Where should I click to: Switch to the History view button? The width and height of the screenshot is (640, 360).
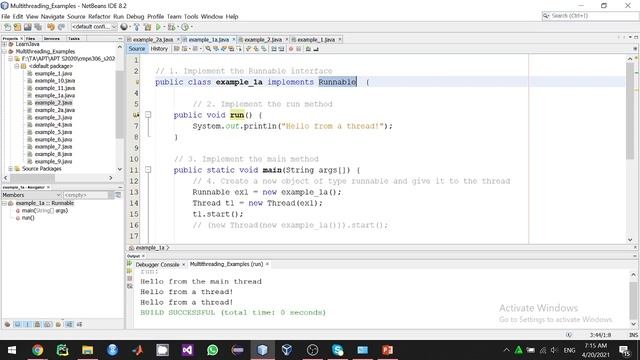[x=159, y=49]
